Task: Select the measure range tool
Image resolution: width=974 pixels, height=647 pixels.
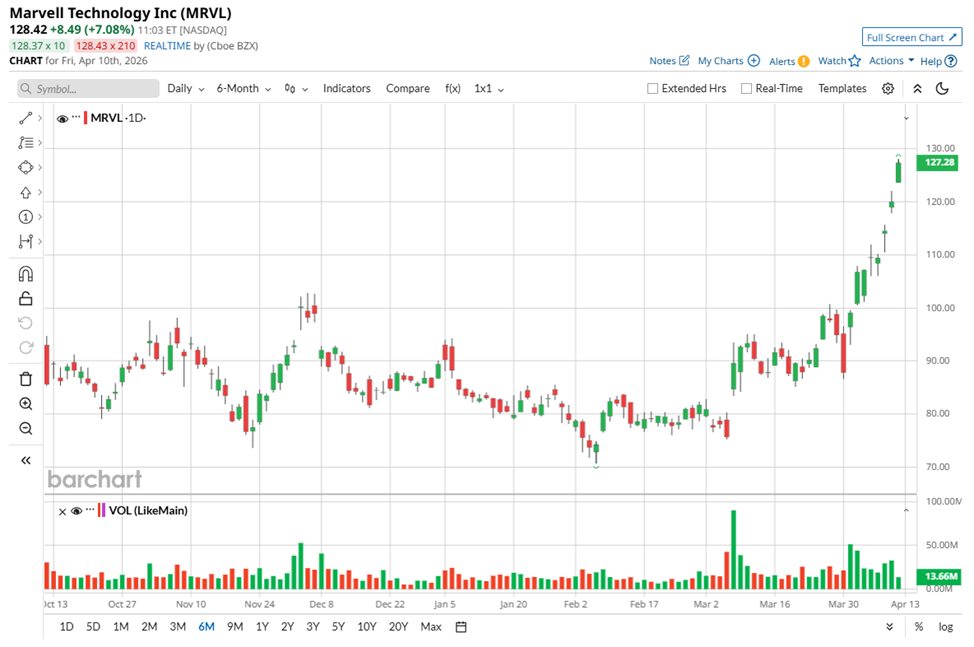Action: (x=25, y=242)
